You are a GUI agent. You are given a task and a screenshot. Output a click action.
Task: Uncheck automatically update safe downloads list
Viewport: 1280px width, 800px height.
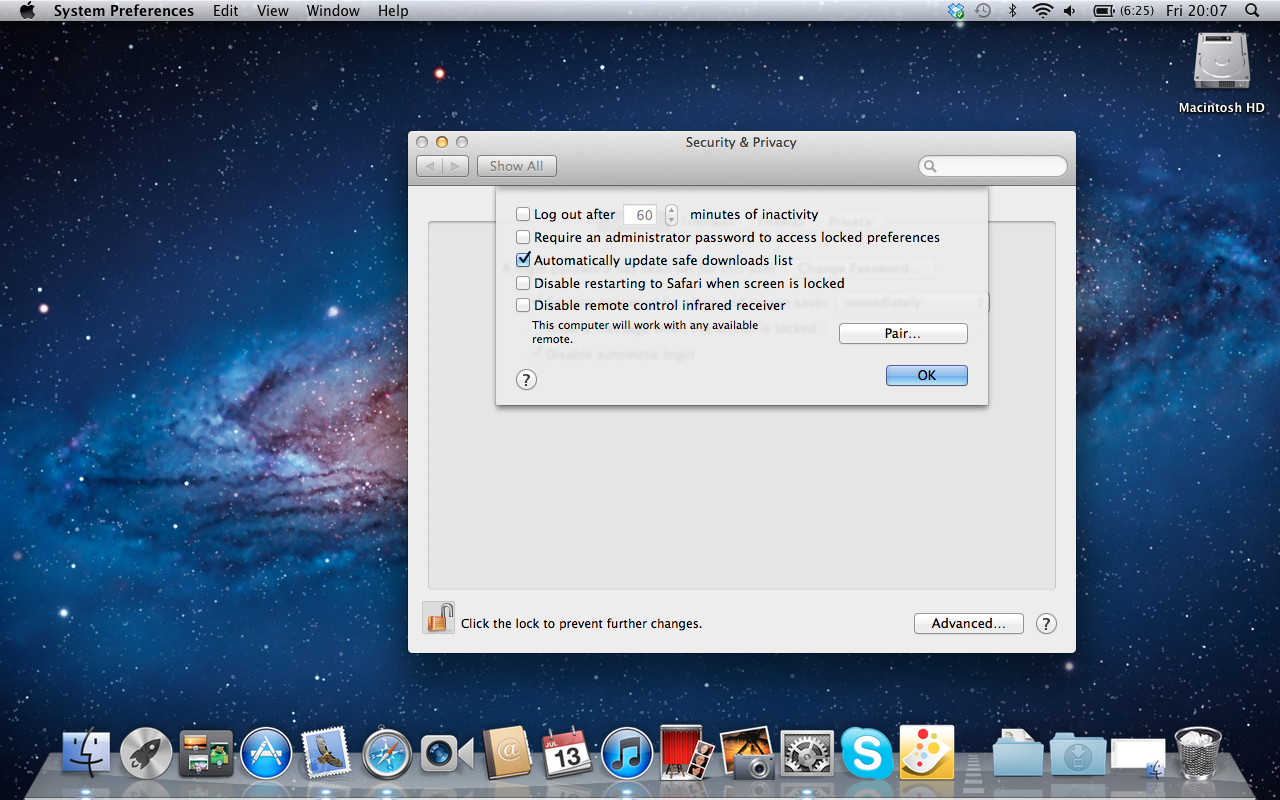(522, 259)
